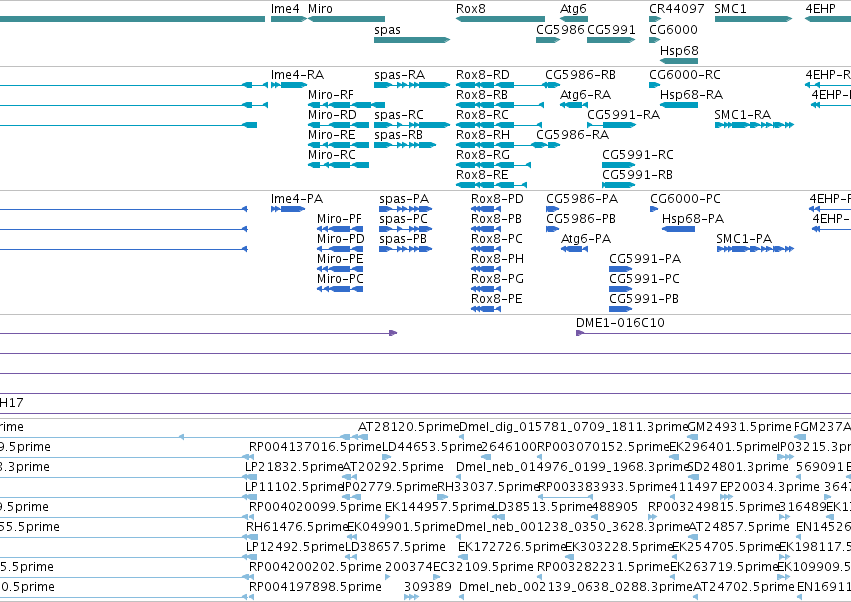Select the CG5991-RA transcript label
Screen dimensions: 851x602
(x=624, y=115)
